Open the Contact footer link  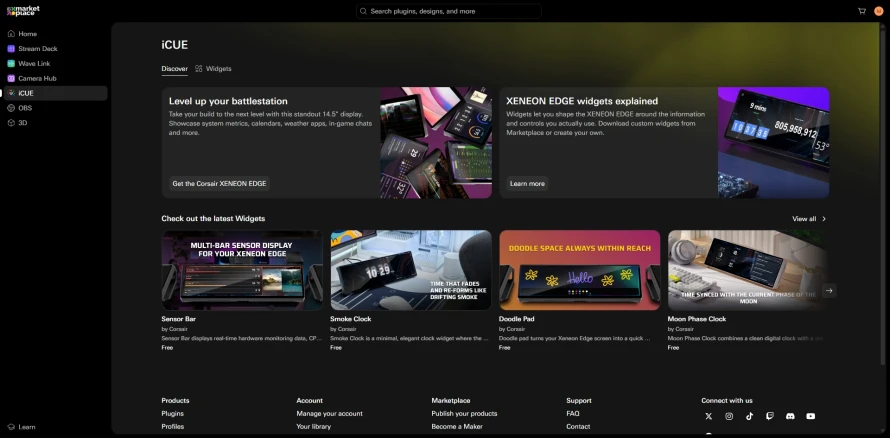(578, 426)
